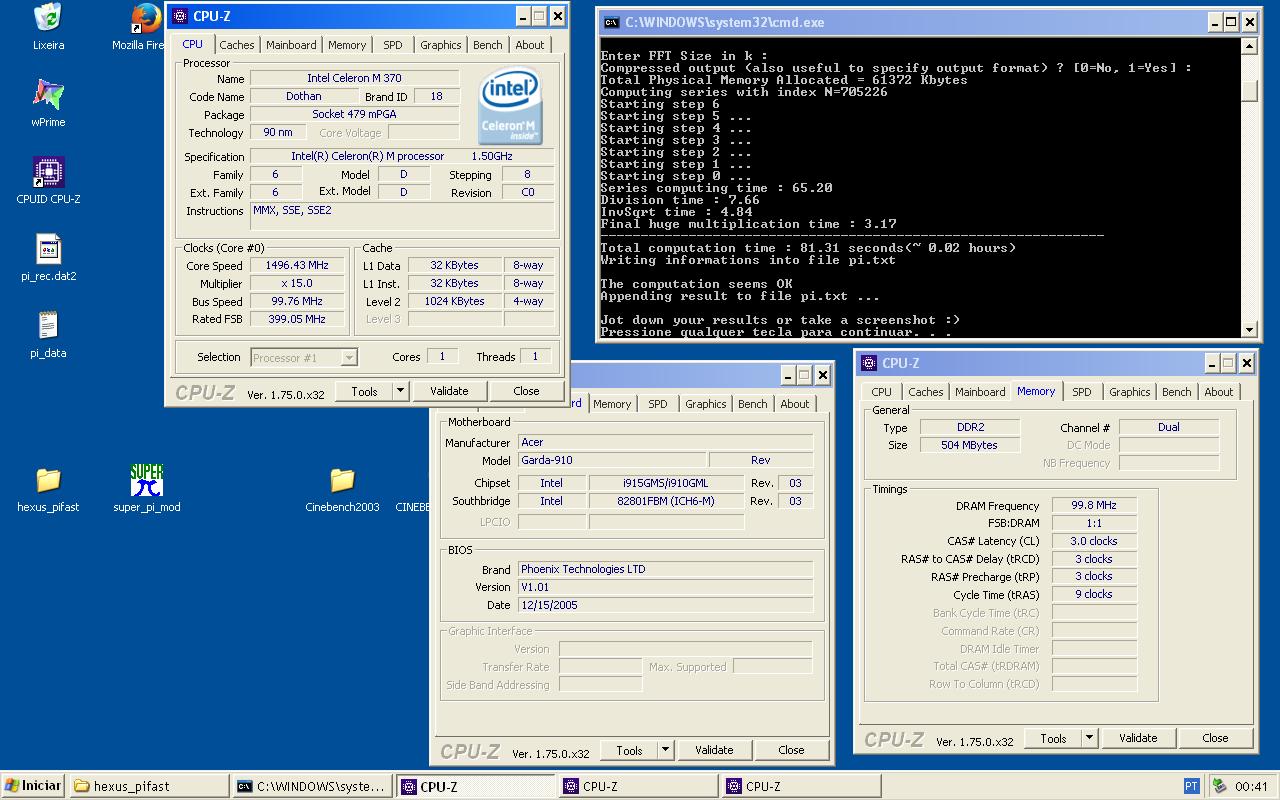Open the Bench tab in CPU window
The width and height of the screenshot is (1280, 800).
point(488,45)
